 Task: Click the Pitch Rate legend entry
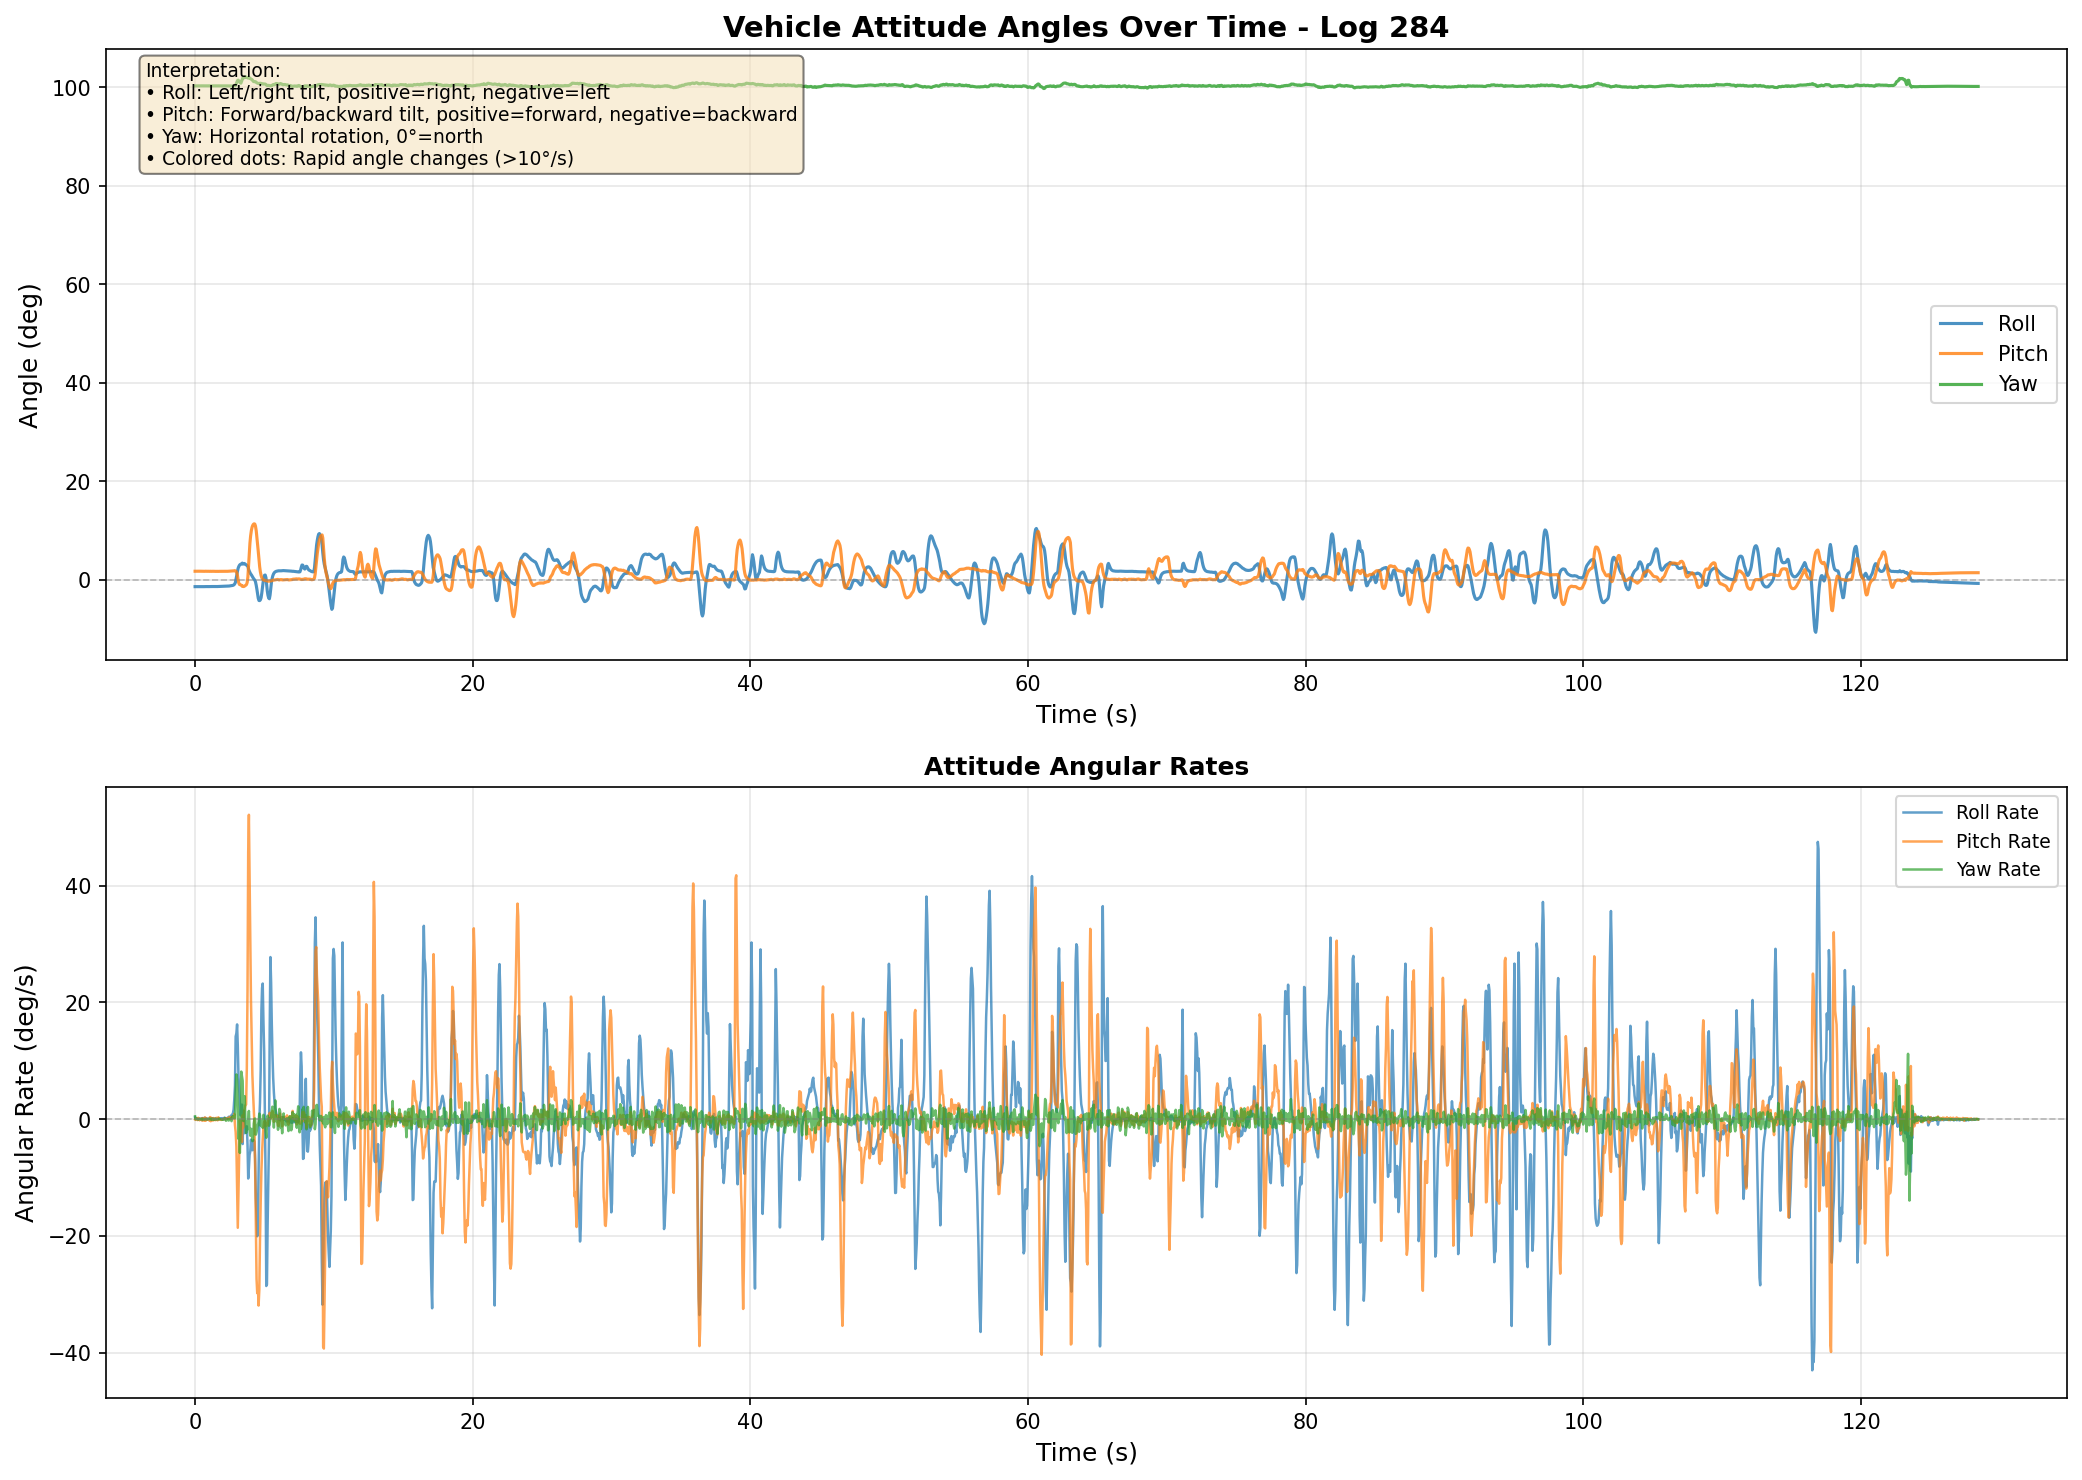(x=2002, y=842)
